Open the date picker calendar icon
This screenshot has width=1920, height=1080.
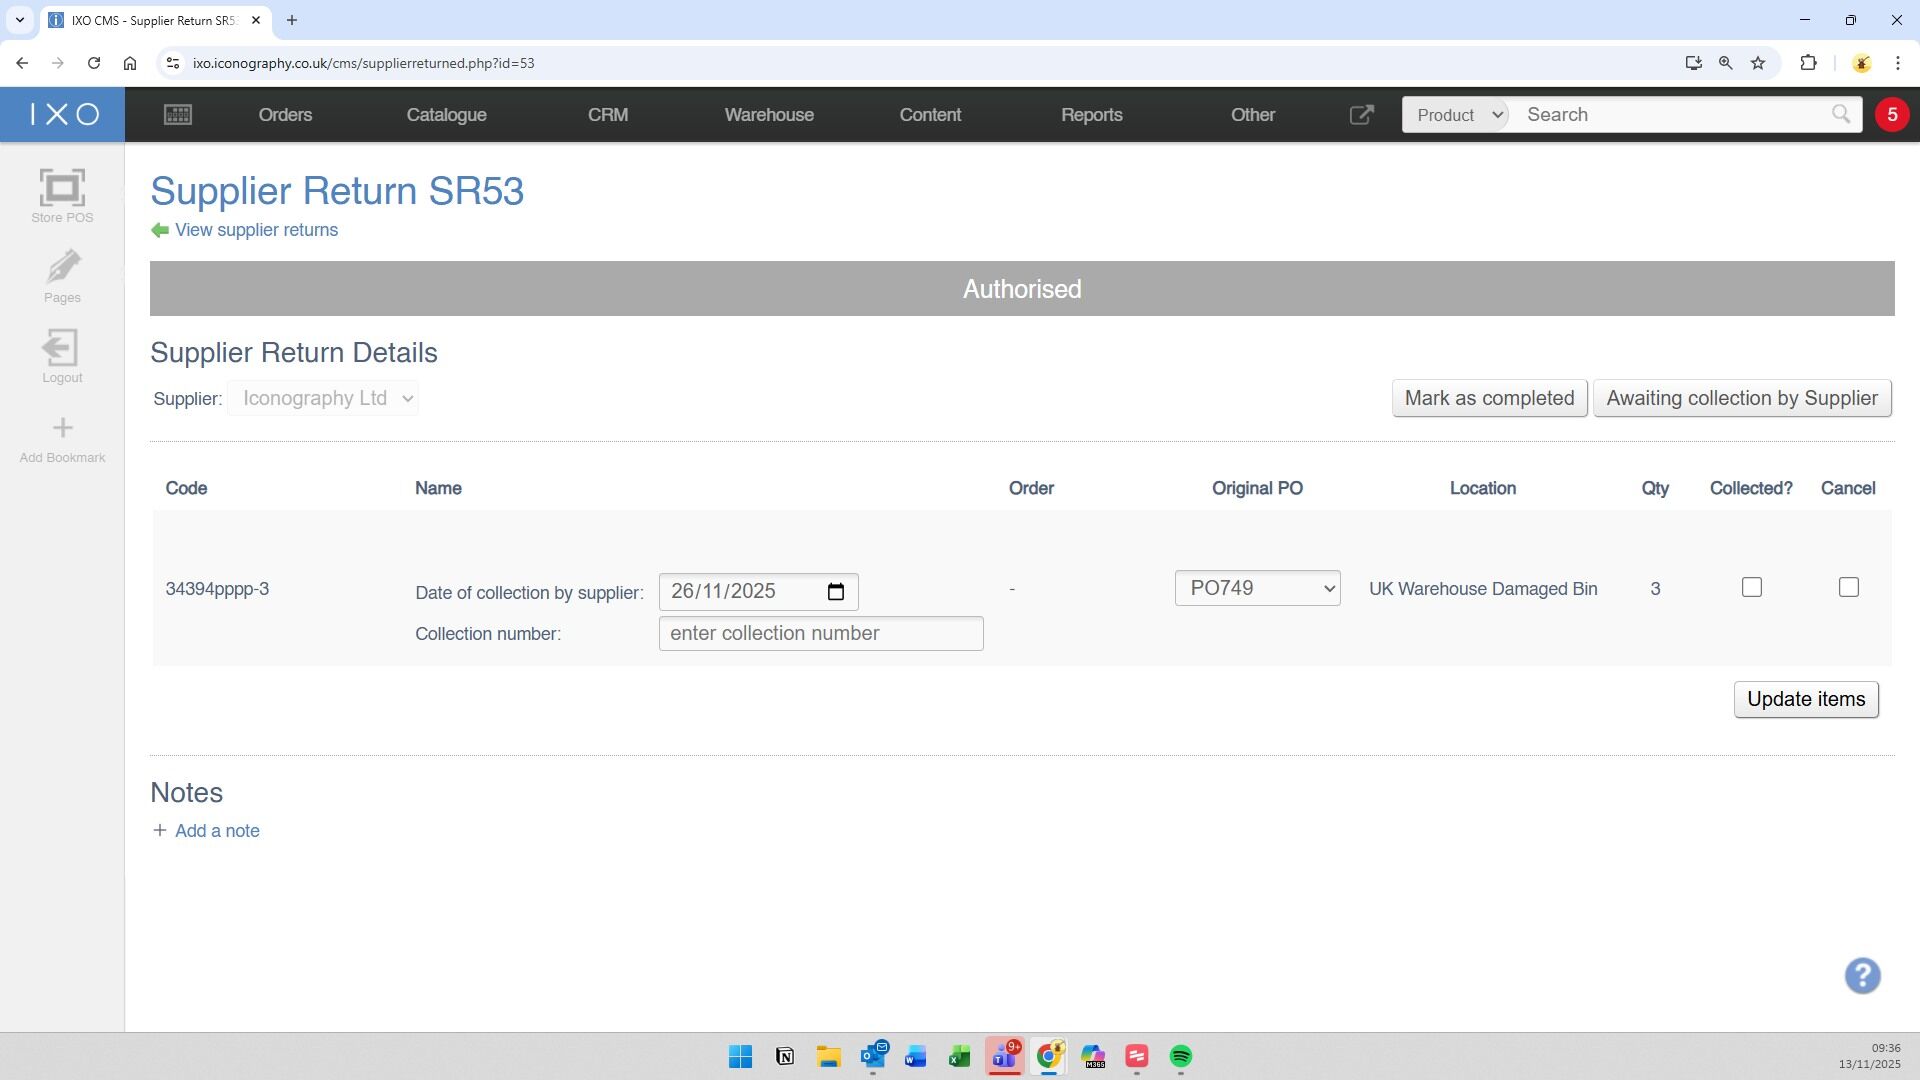tap(836, 592)
